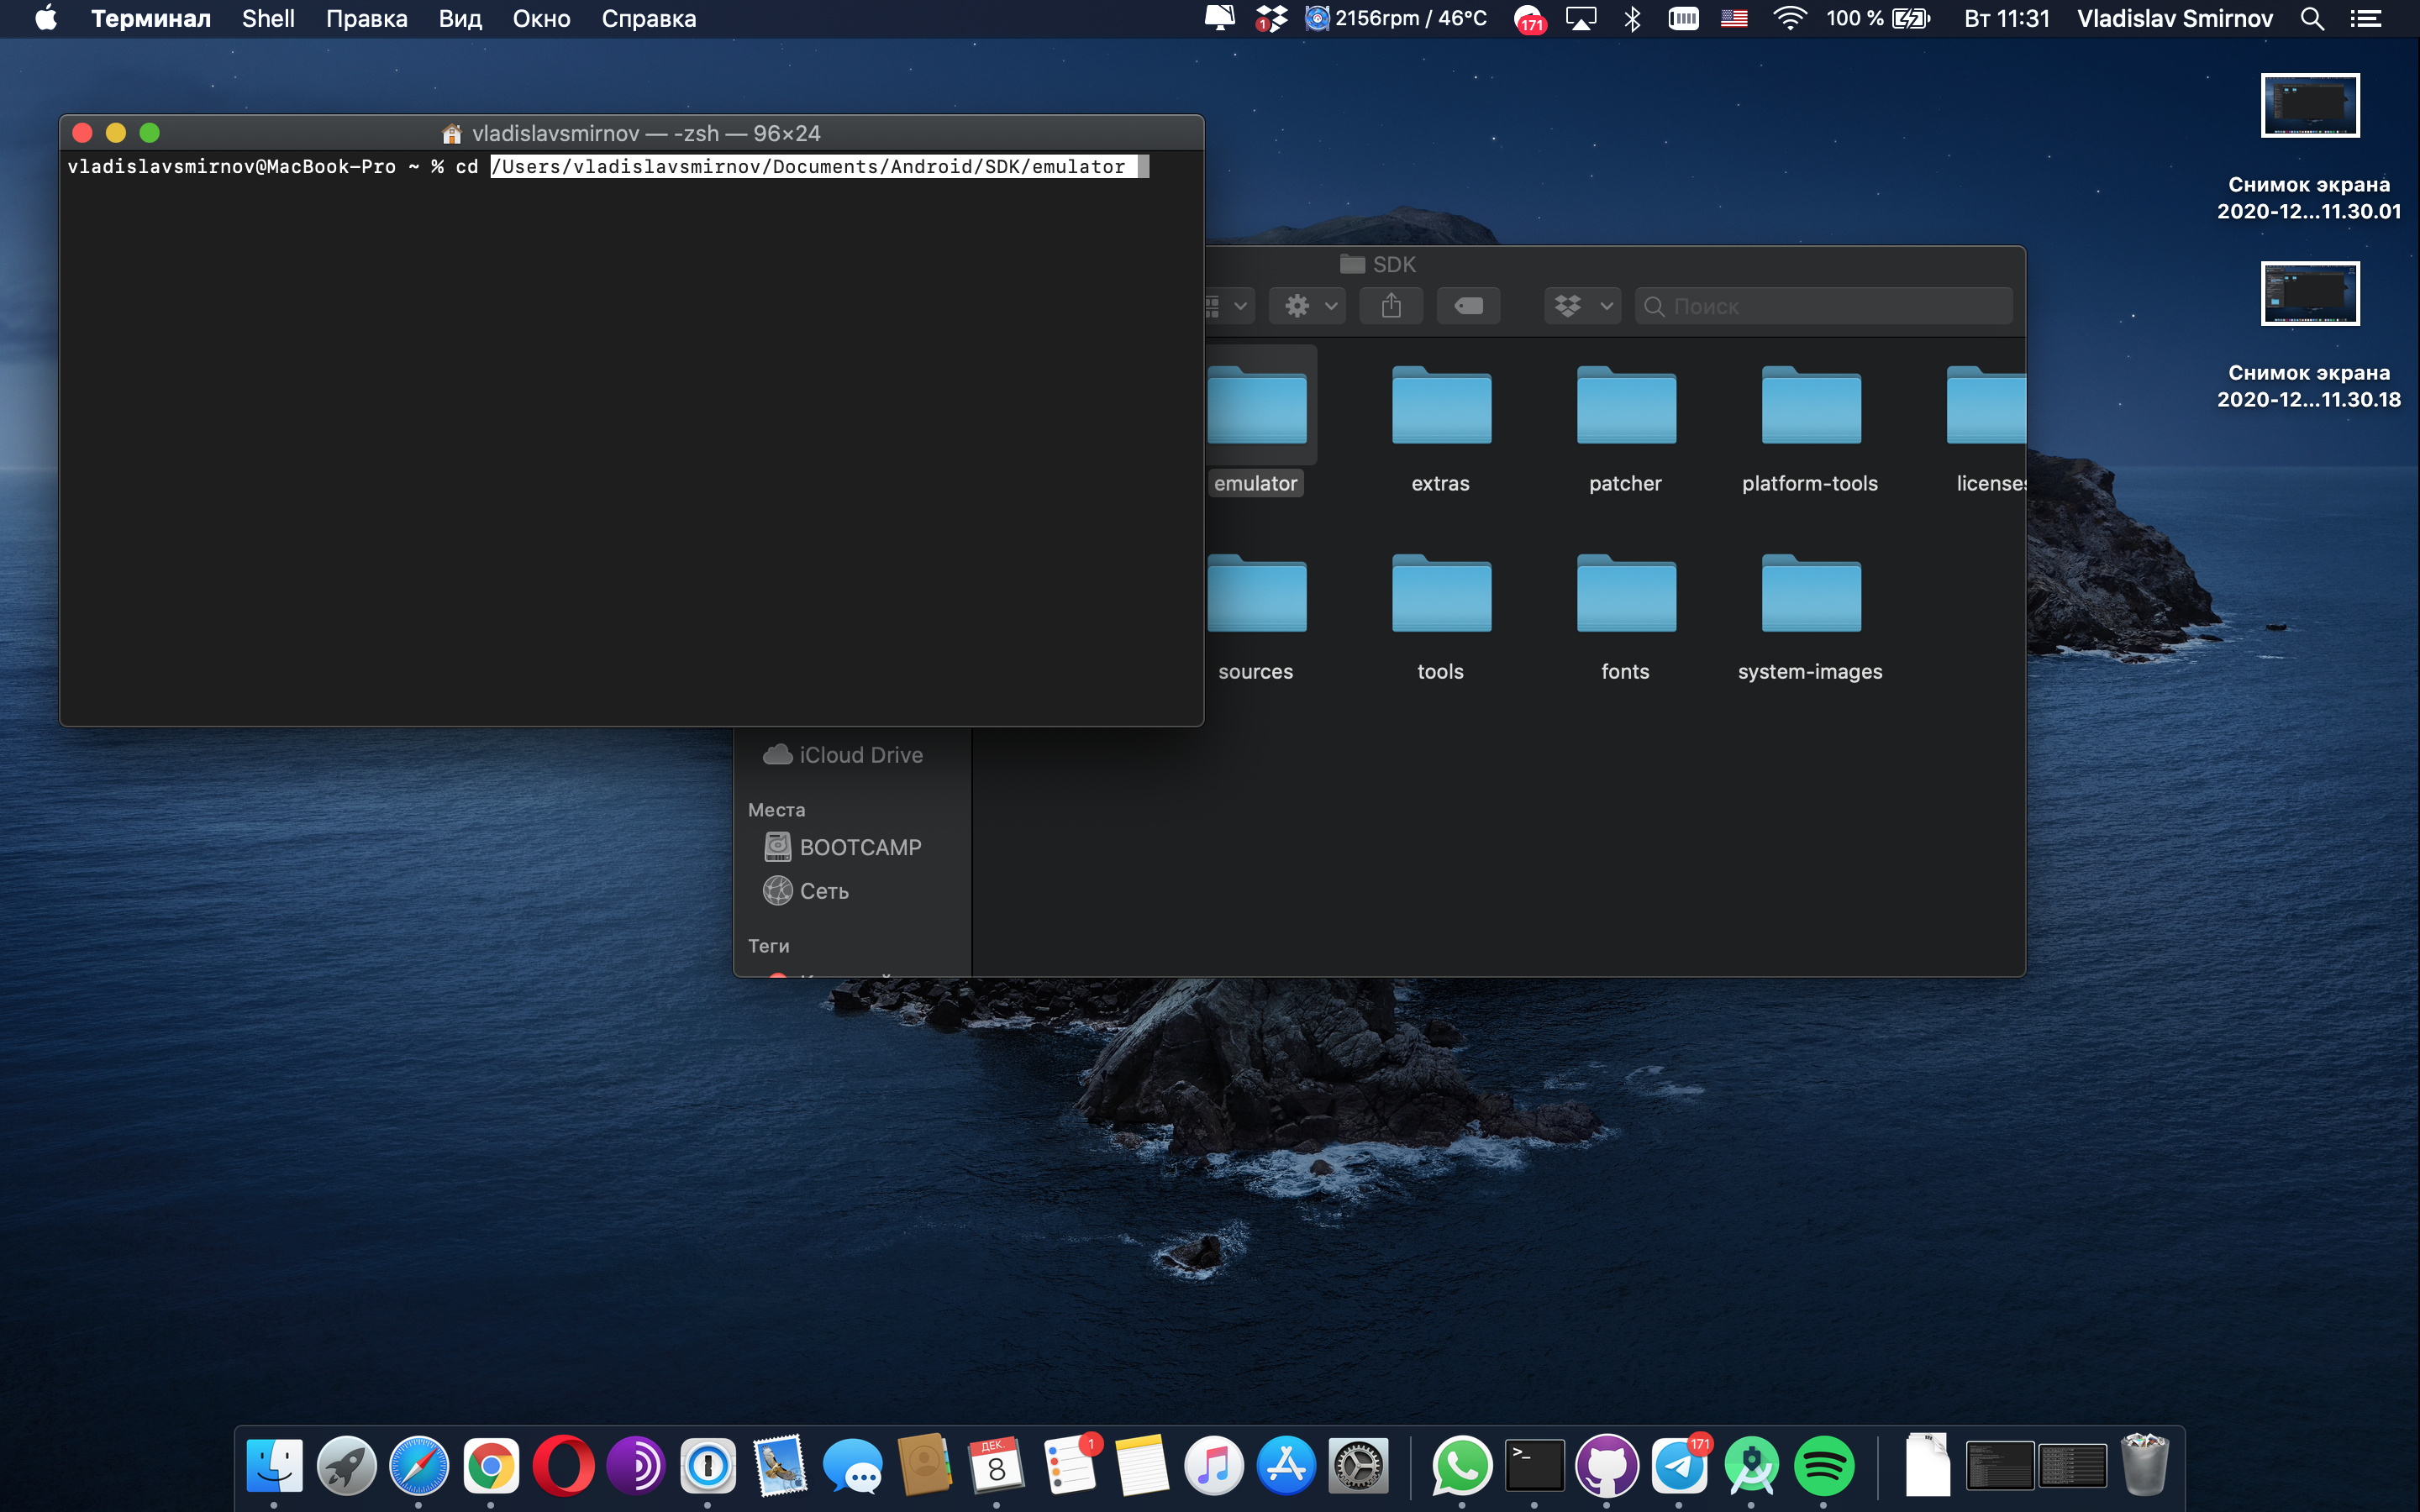Open Calendar showing 8 in Dock
The image size is (2420, 1512).
[x=997, y=1466]
